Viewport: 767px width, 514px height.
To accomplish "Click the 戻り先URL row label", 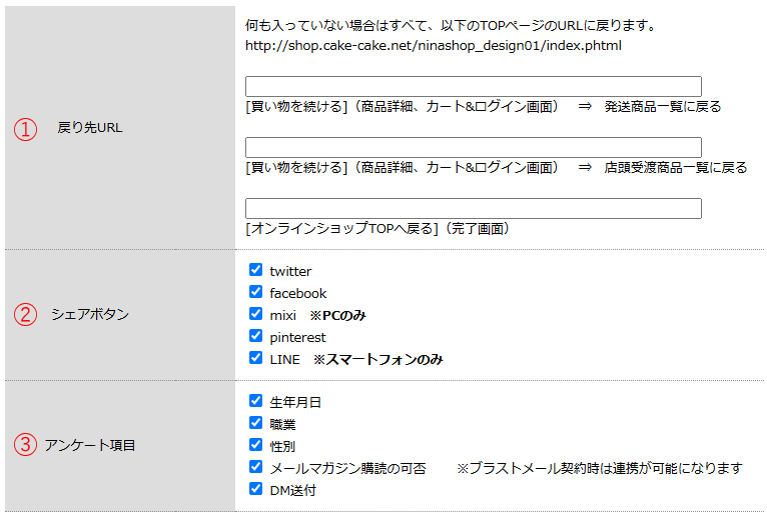I will click(90, 128).
